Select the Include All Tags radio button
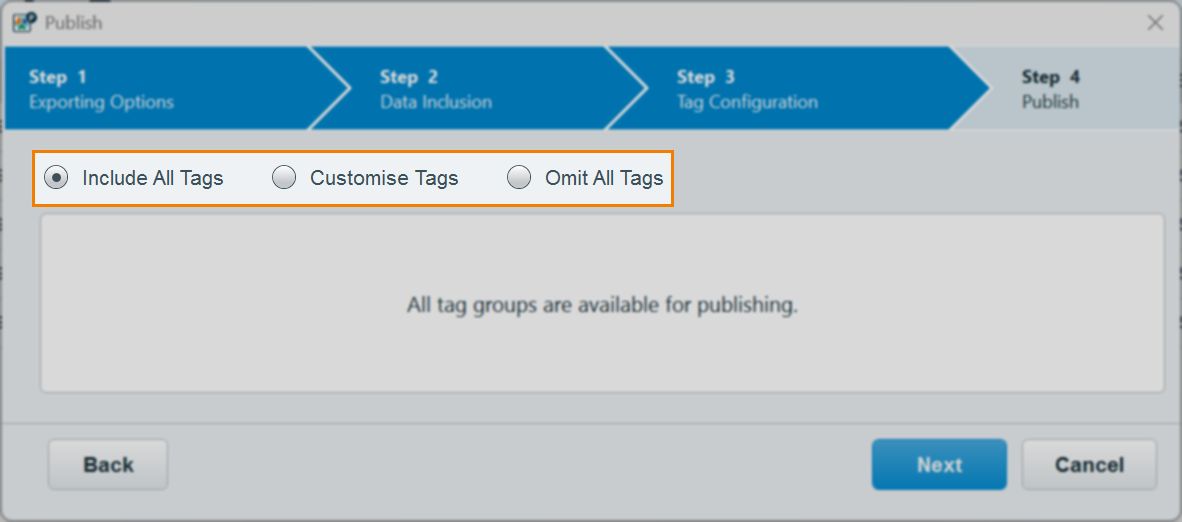This screenshot has height=522, width=1182. pos(56,178)
